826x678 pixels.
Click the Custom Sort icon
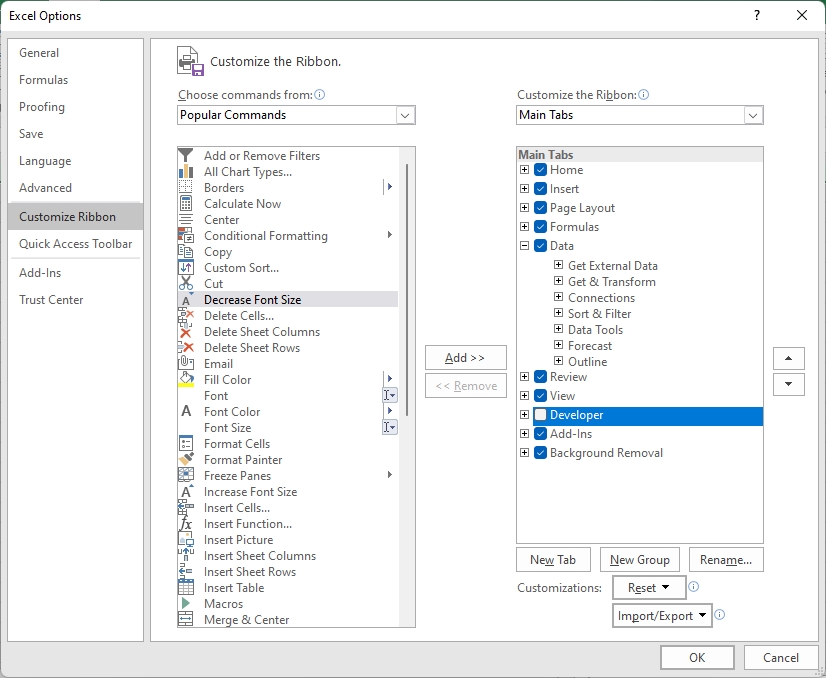point(185,268)
